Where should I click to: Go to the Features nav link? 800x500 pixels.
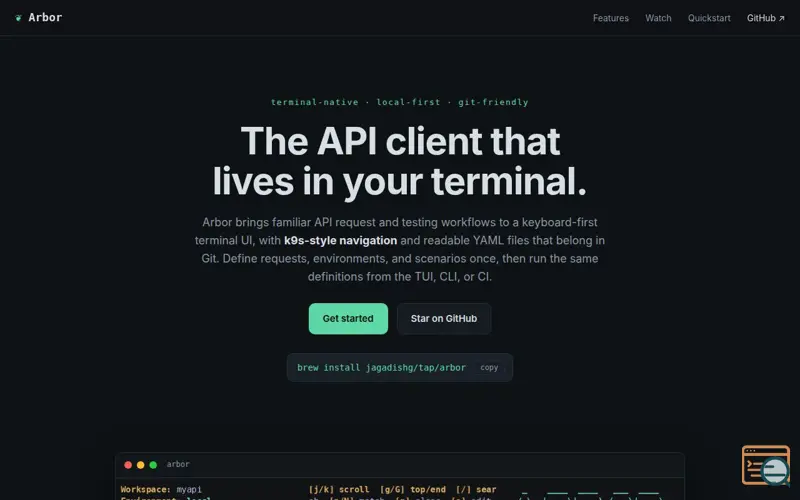click(611, 18)
